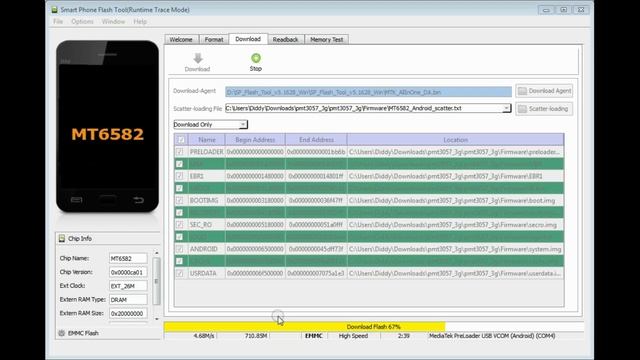Click the menu key on the phone image

pos(76,200)
